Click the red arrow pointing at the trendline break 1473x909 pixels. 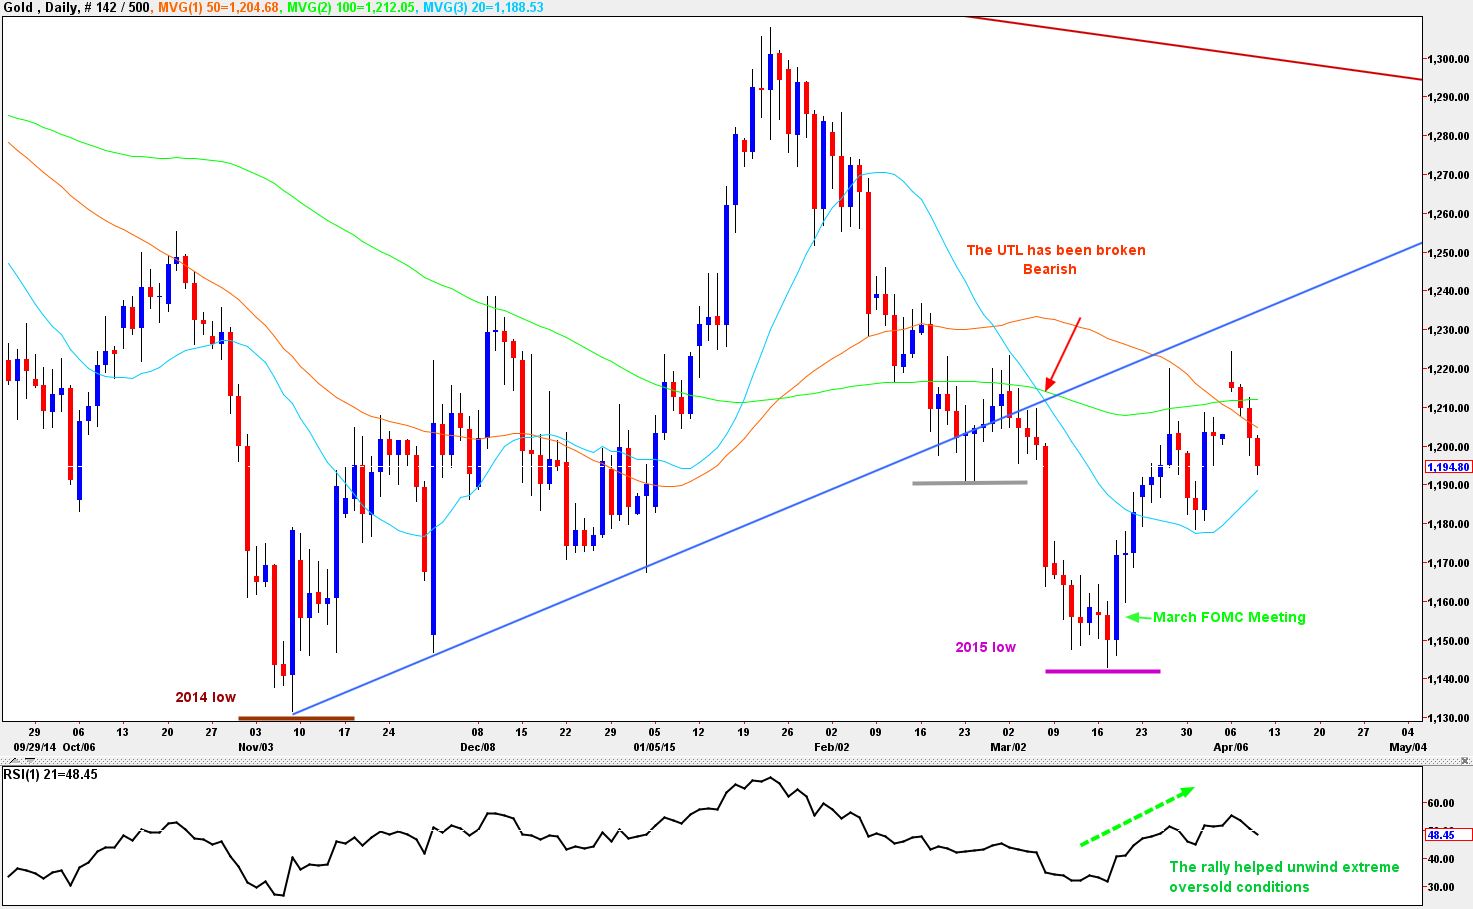1065,355
